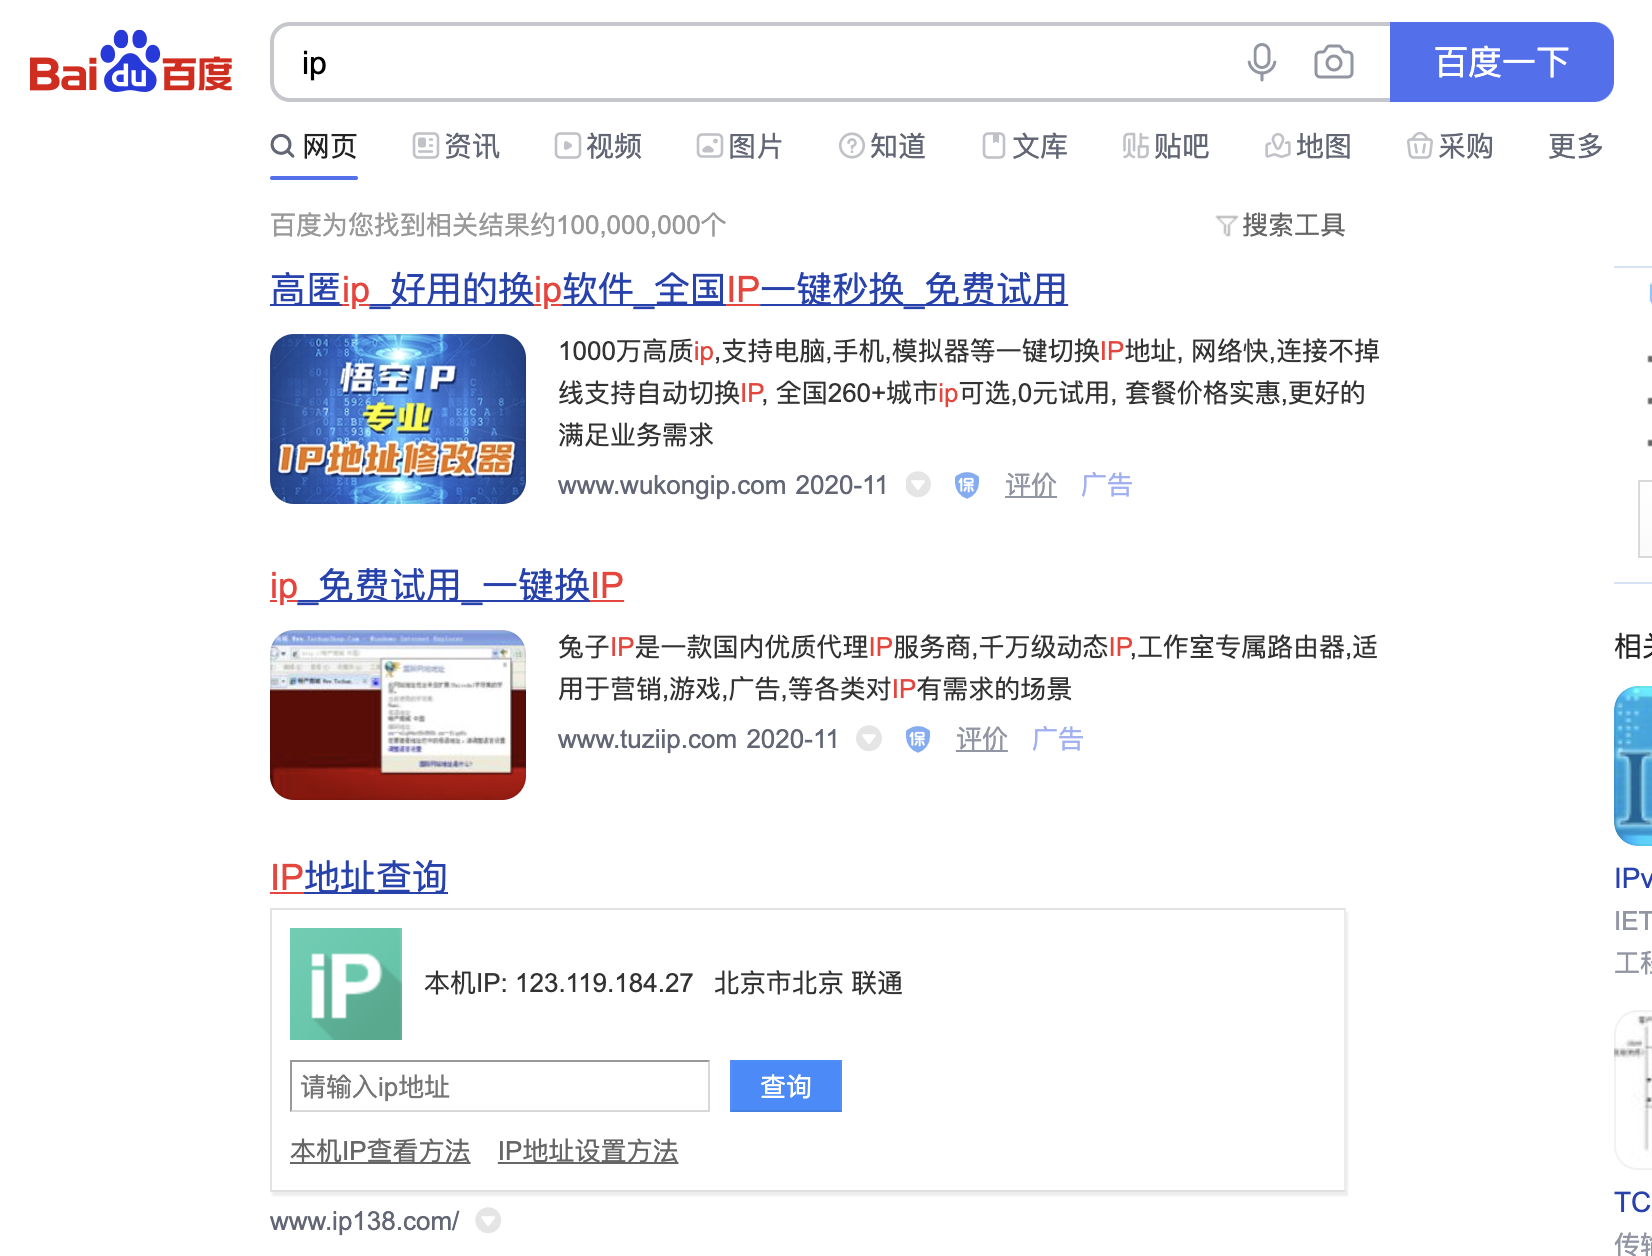Screen dimensions: 1652x1256
Task: Click www.tuziip.com URL text
Action: click(x=647, y=739)
